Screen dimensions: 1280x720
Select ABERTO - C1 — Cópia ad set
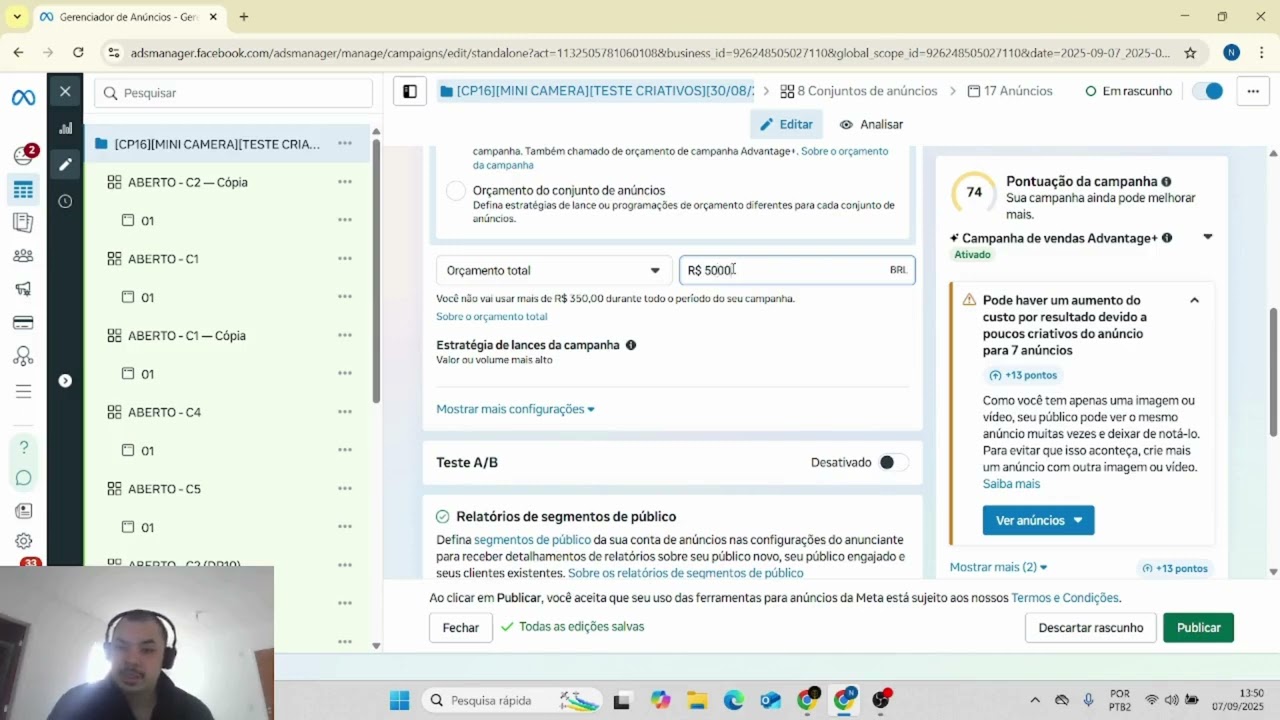[186, 336]
